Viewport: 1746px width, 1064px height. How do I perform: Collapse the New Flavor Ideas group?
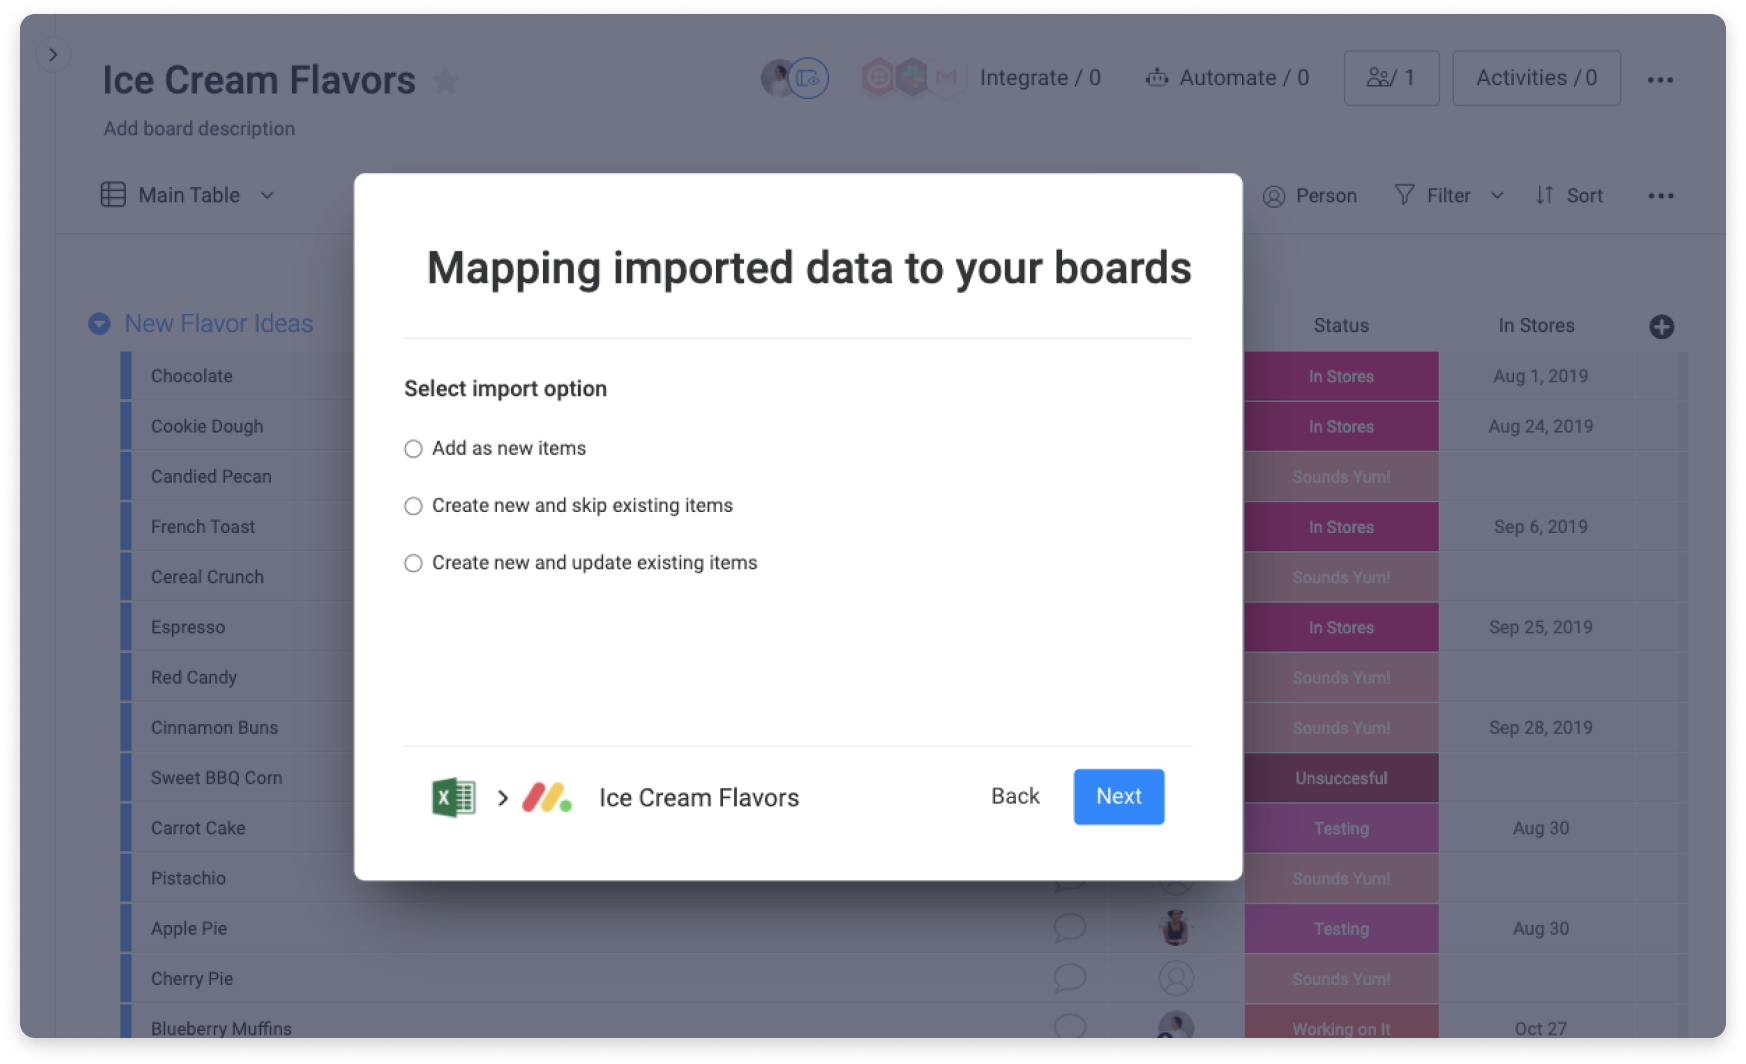coord(99,324)
